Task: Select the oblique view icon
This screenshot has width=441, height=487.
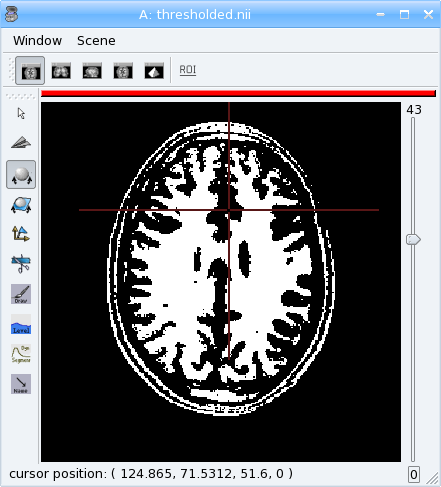Action: [123, 70]
